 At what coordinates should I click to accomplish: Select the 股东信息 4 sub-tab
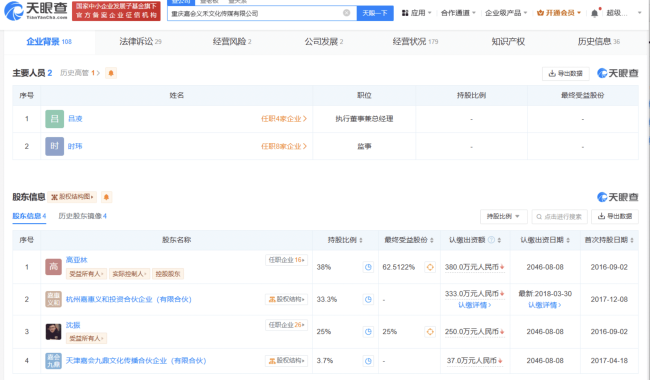pos(29,216)
